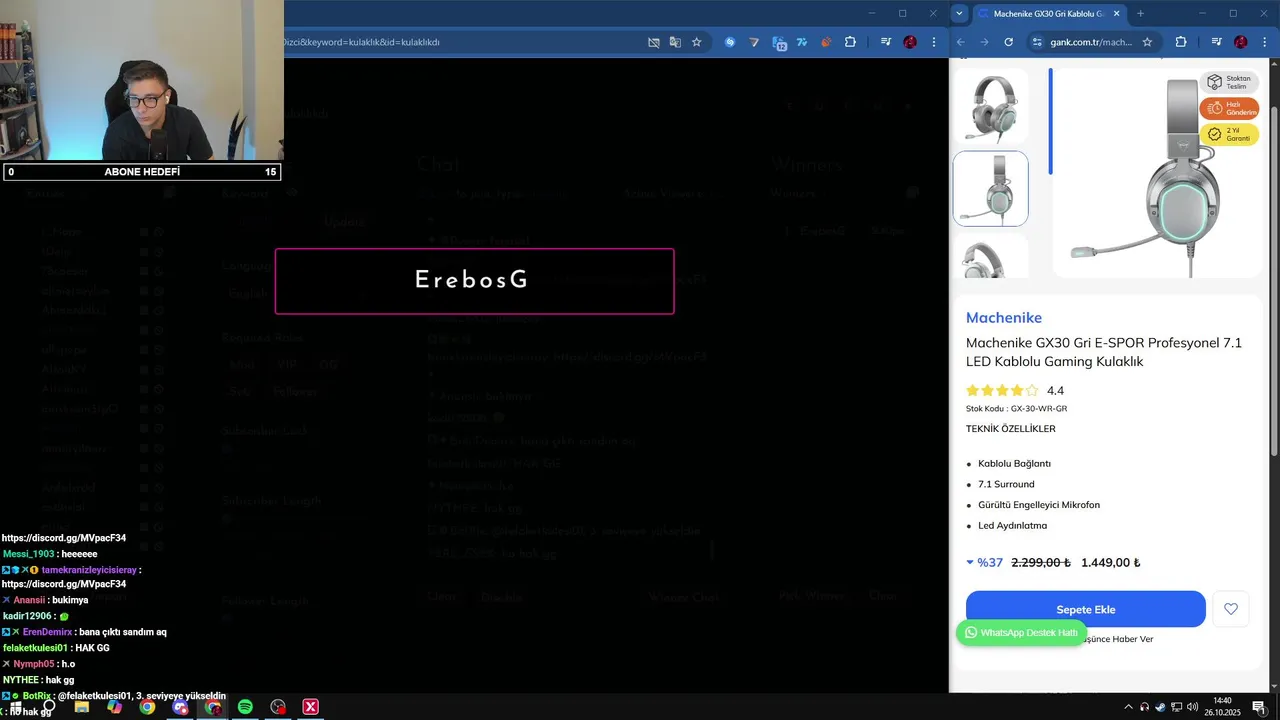1280x720 pixels.
Task: Click the left browser URL containing keyword=kulaklık
Action: (x=362, y=42)
